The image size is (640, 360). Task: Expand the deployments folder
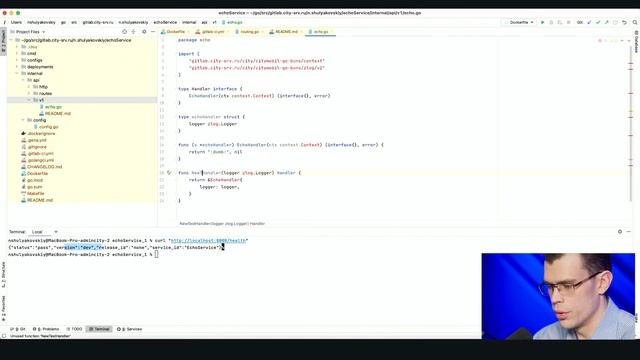point(17,67)
